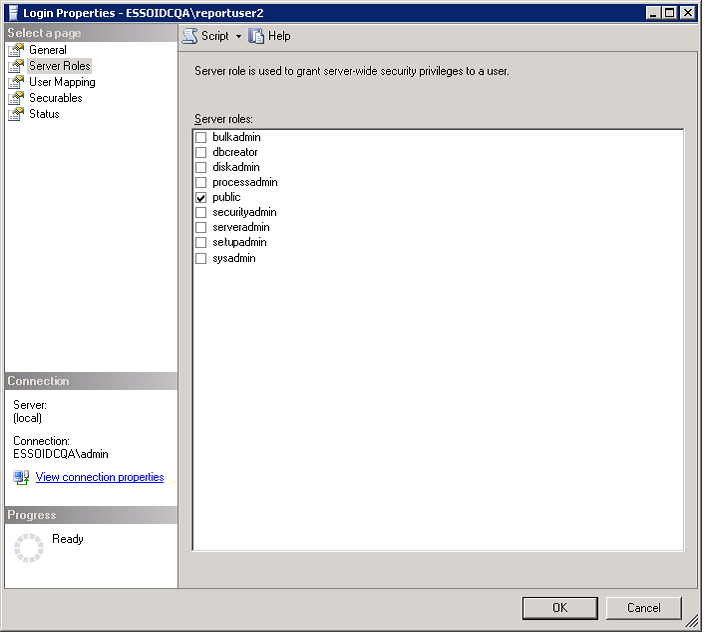This screenshot has height=633, width=705.
Task: Click the window resize grip corner
Action: click(692, 622)
